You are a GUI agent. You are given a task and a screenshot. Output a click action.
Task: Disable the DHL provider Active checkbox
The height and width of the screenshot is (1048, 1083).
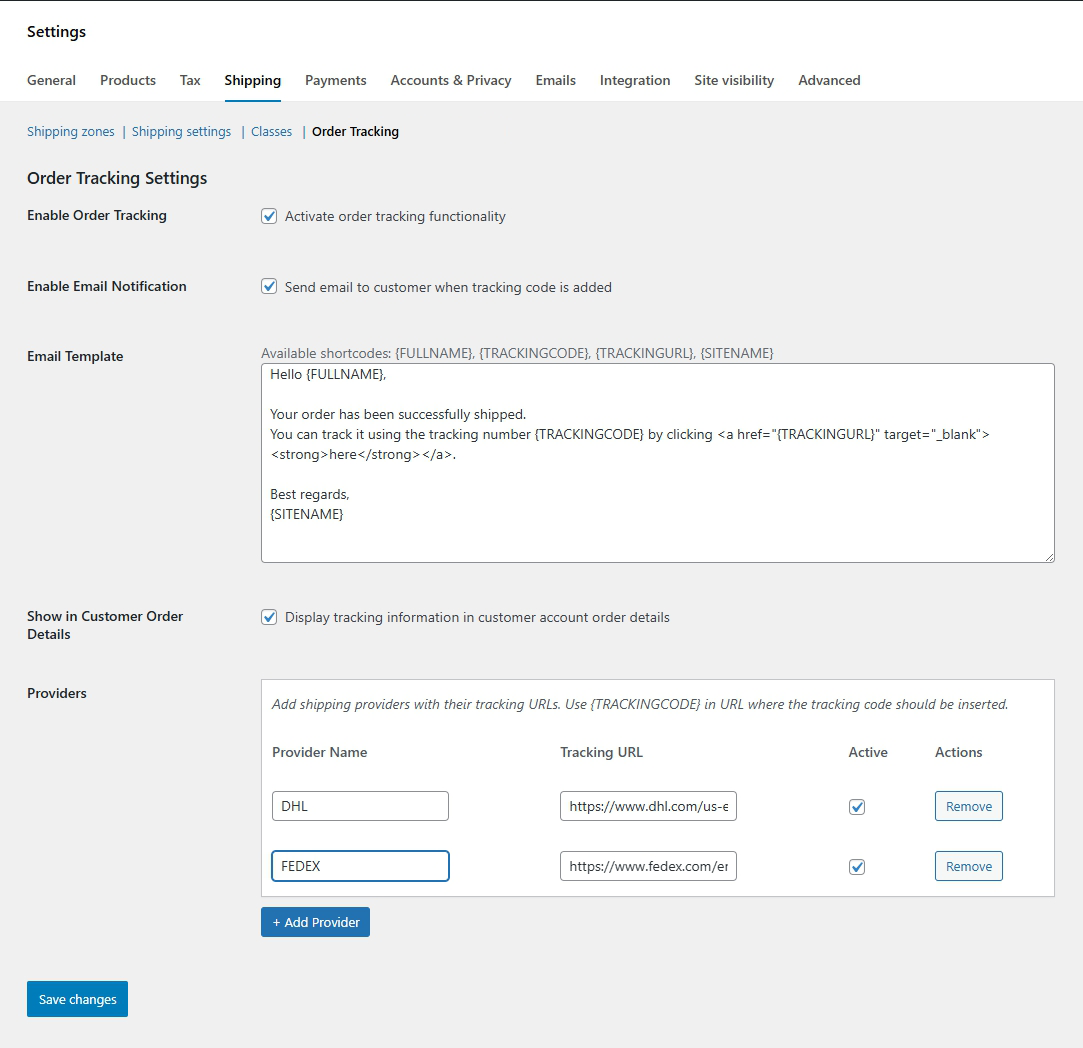(x=857, y=807)
